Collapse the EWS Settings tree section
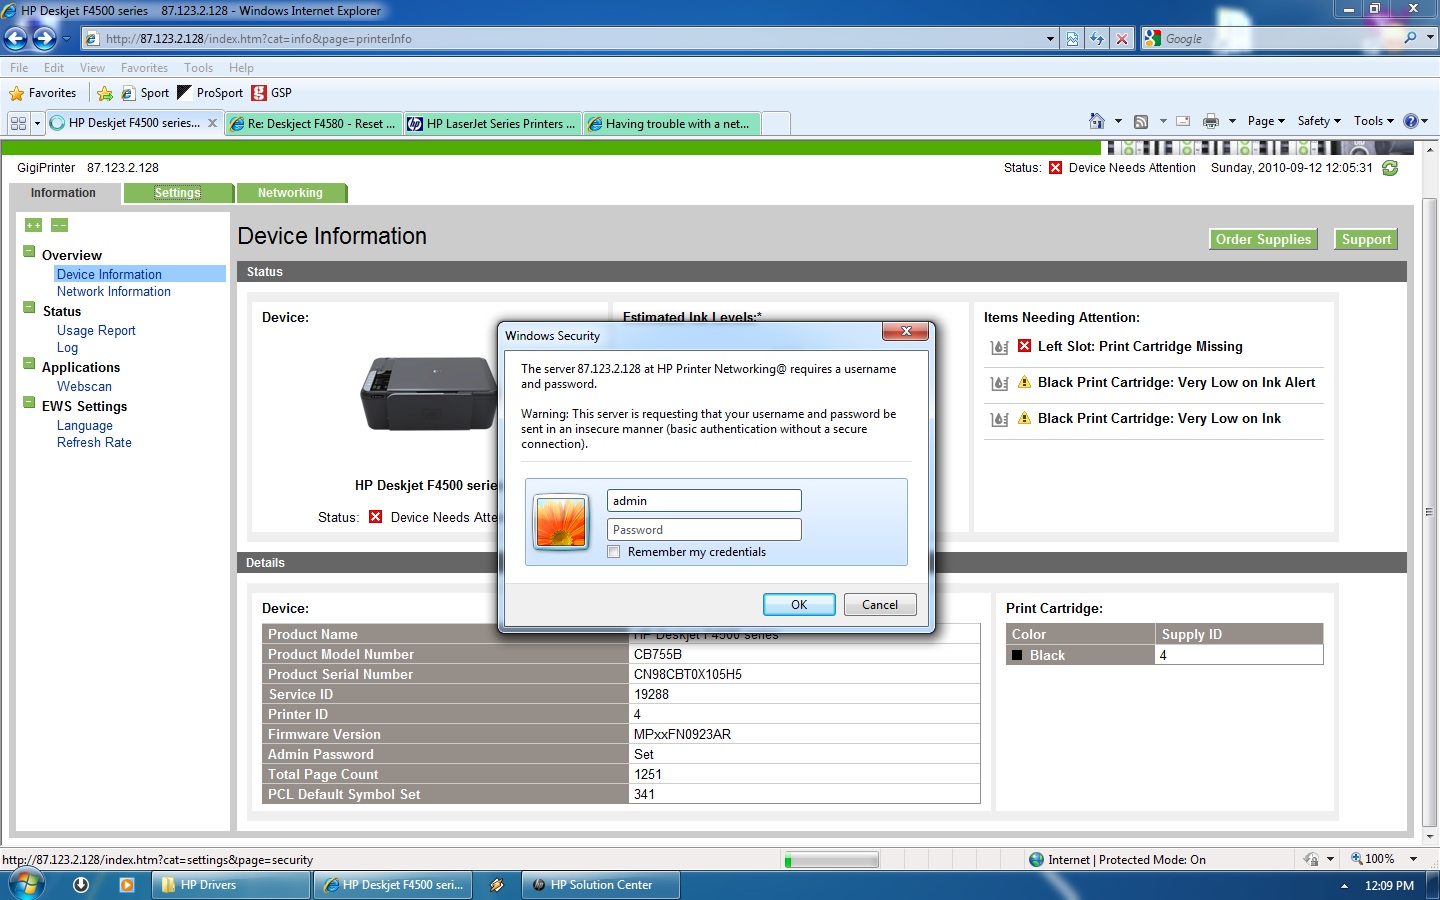The height and width of the screenshot is (900, 1440). coord(30,403)
